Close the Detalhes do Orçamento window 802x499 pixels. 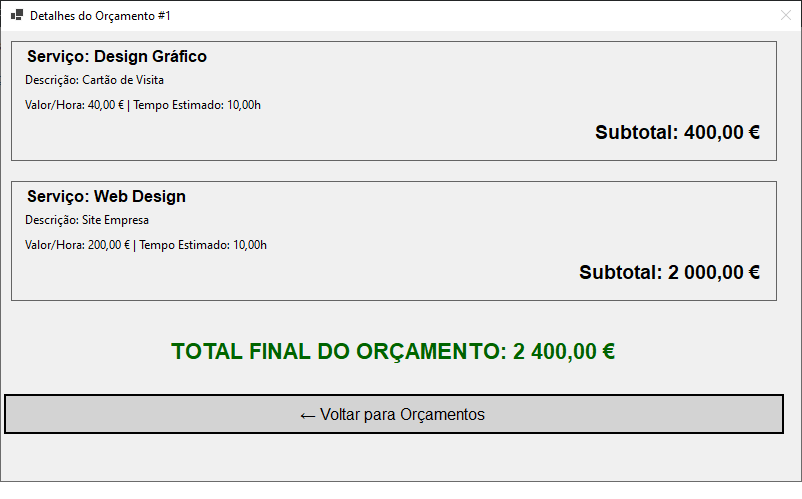(785, 15)
